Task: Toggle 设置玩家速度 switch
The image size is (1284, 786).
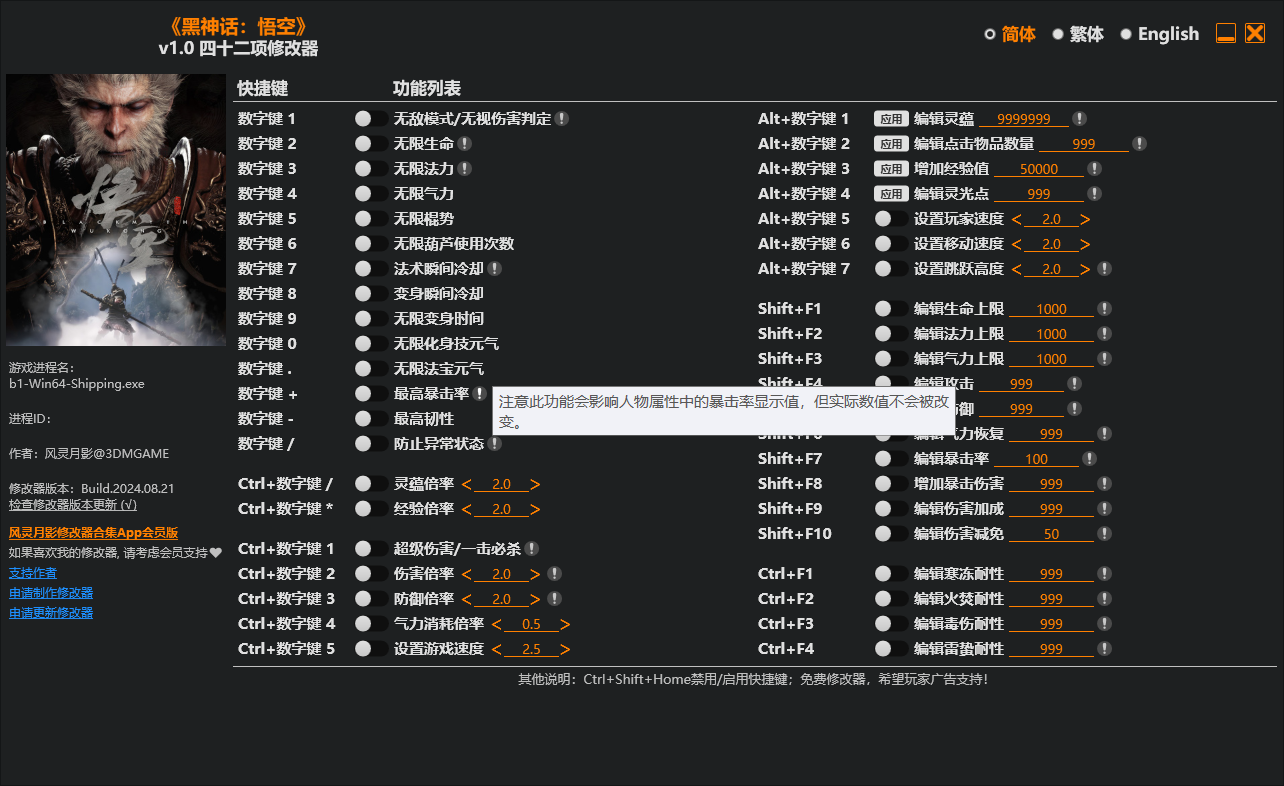Action: click(891, 219)
